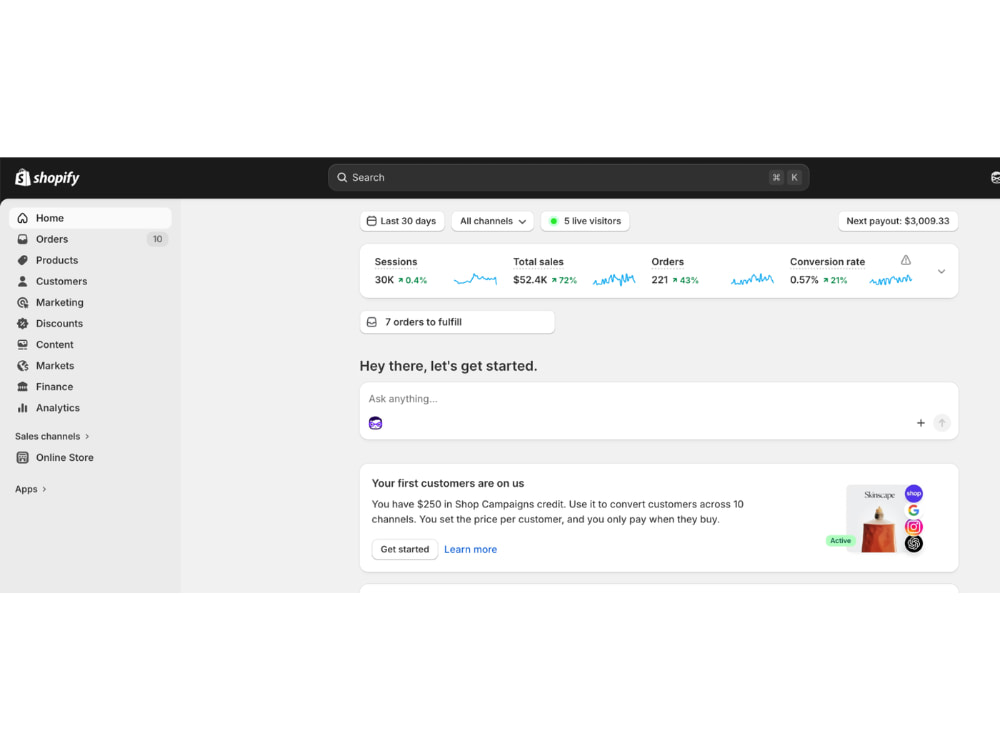Click the Shopify logo
This screenshot has height=750, width=1000.
pyautogui.click(x=47, y=177)
